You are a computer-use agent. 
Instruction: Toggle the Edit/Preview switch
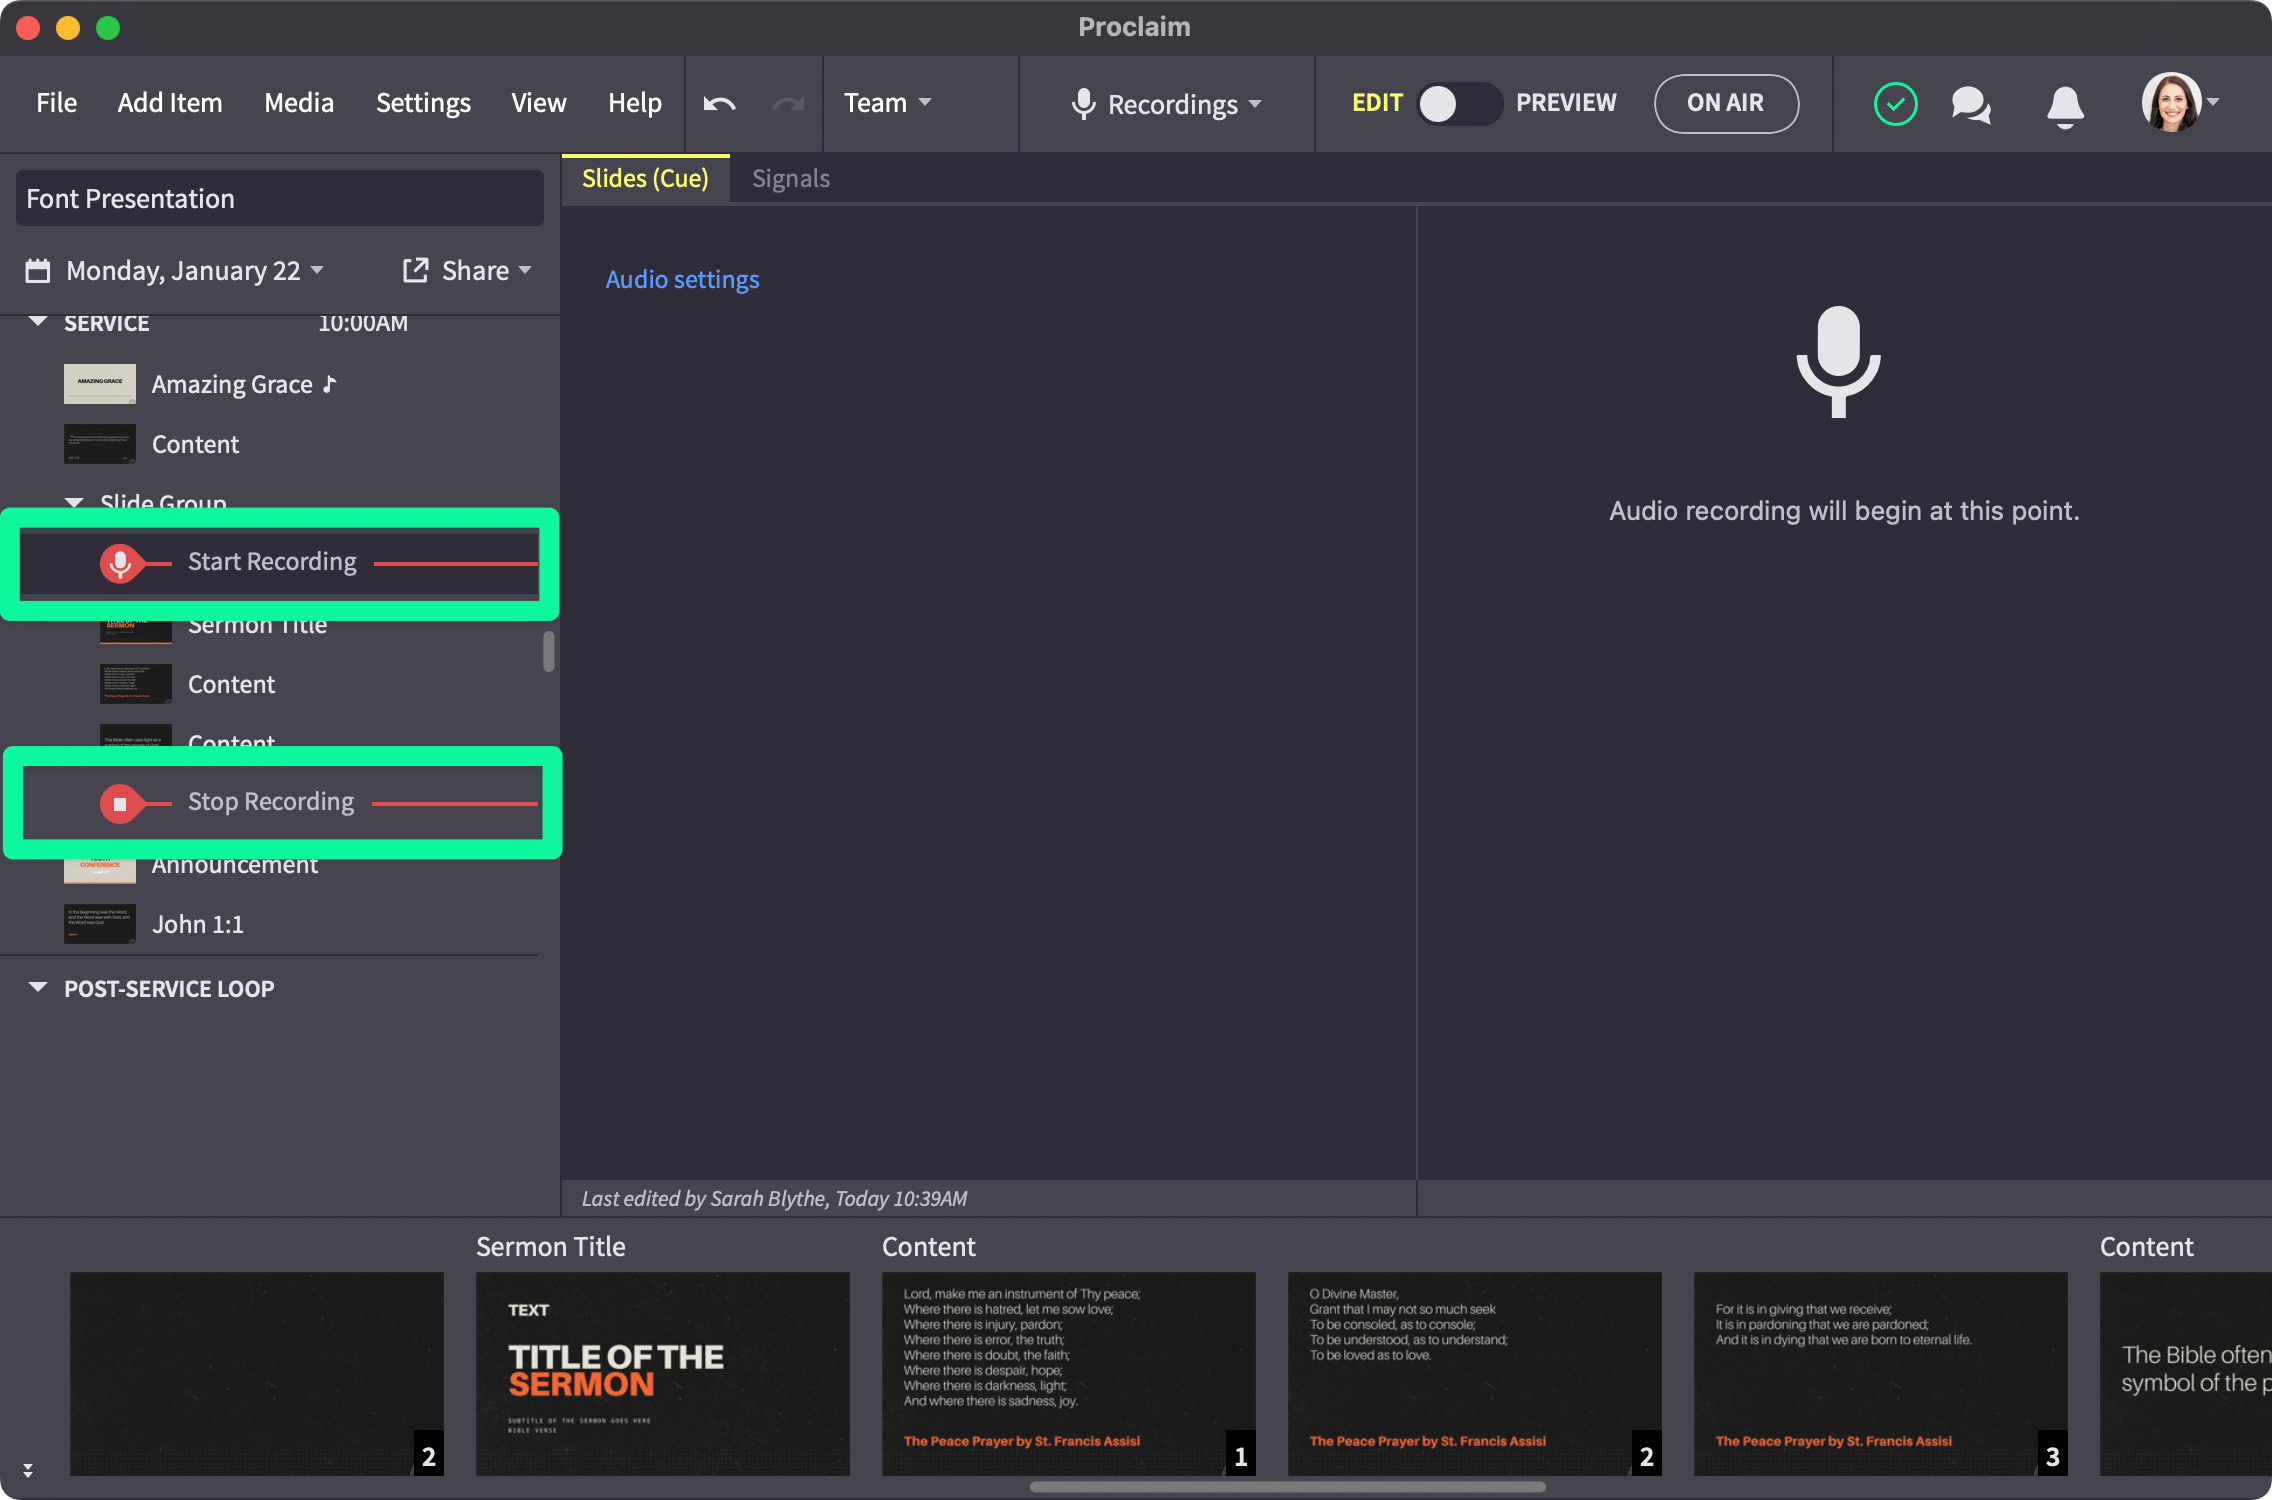point(1459,104)
